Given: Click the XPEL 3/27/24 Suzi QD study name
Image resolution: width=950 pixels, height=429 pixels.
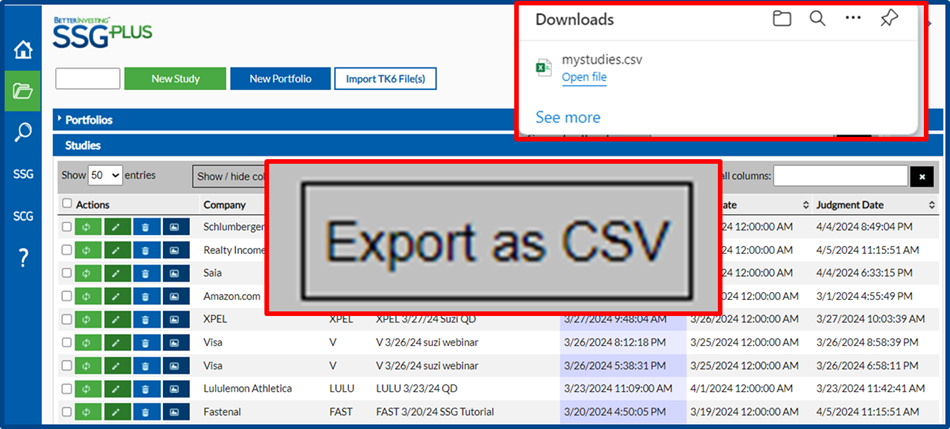Looking at the screenshot, I should tap(424, 319).
